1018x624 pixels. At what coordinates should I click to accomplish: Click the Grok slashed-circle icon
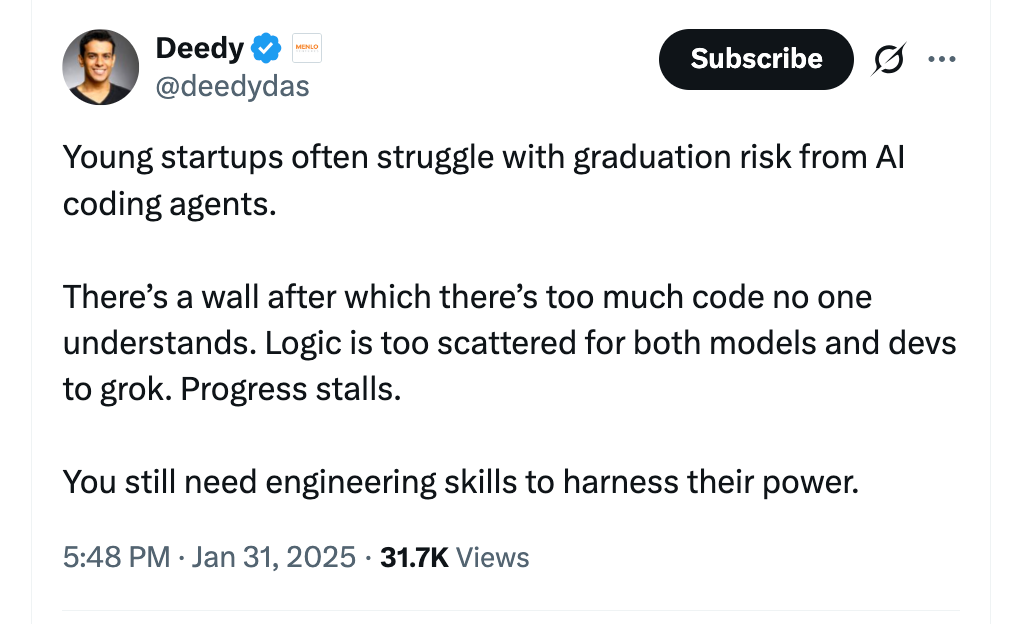[x=885, y=60]
